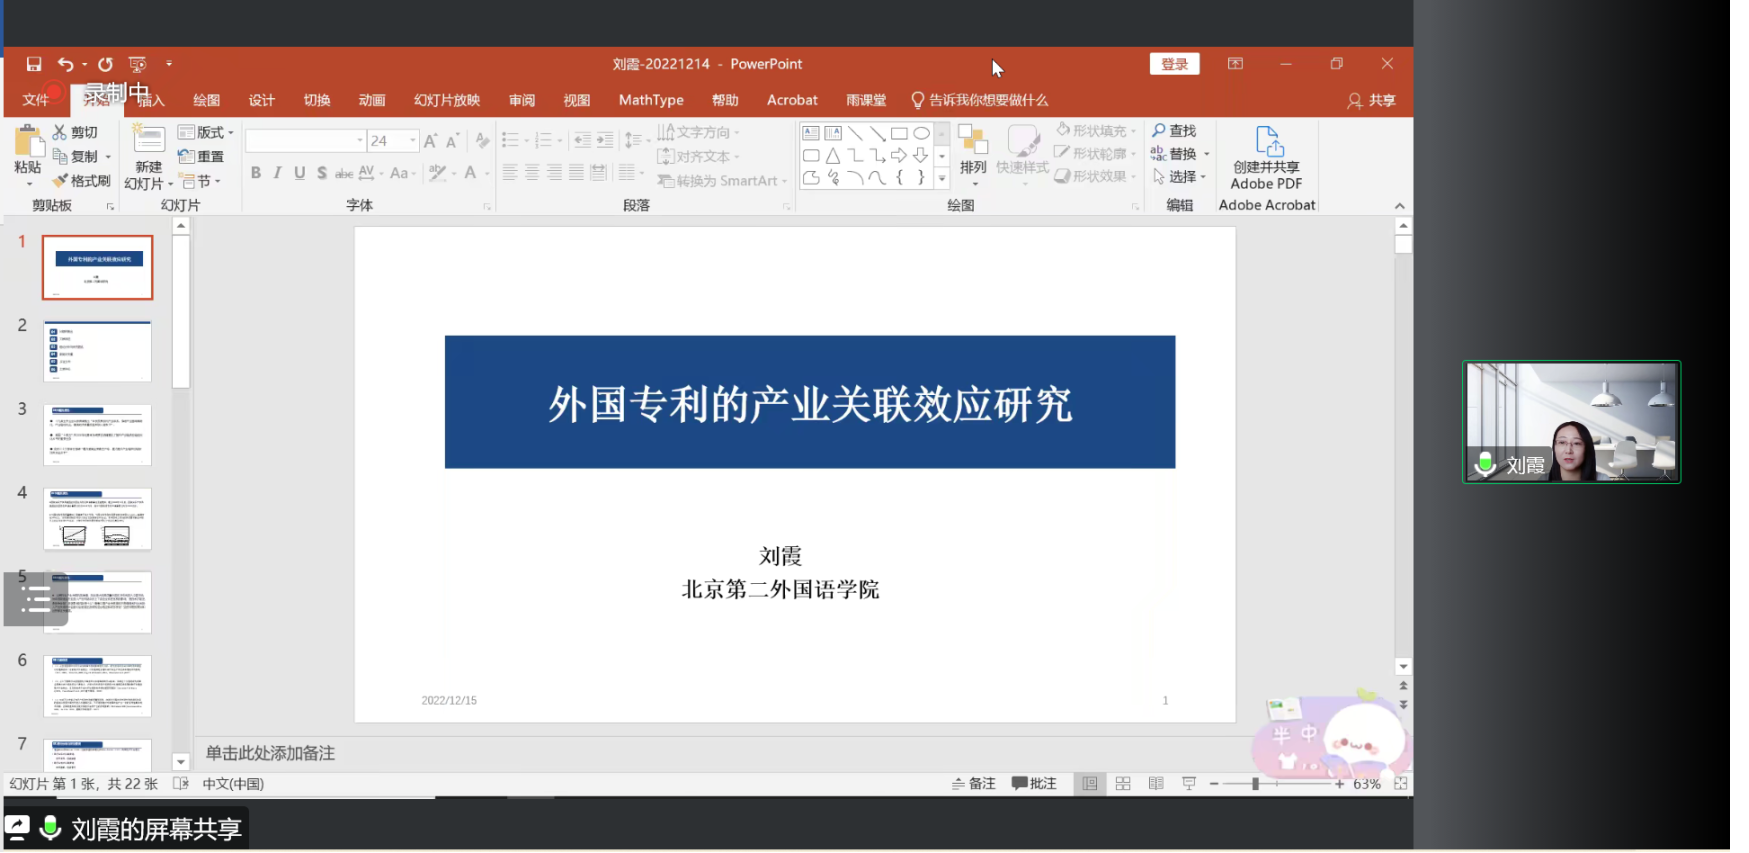Switch to Slide Sorter view icon

coord(1123,784)
